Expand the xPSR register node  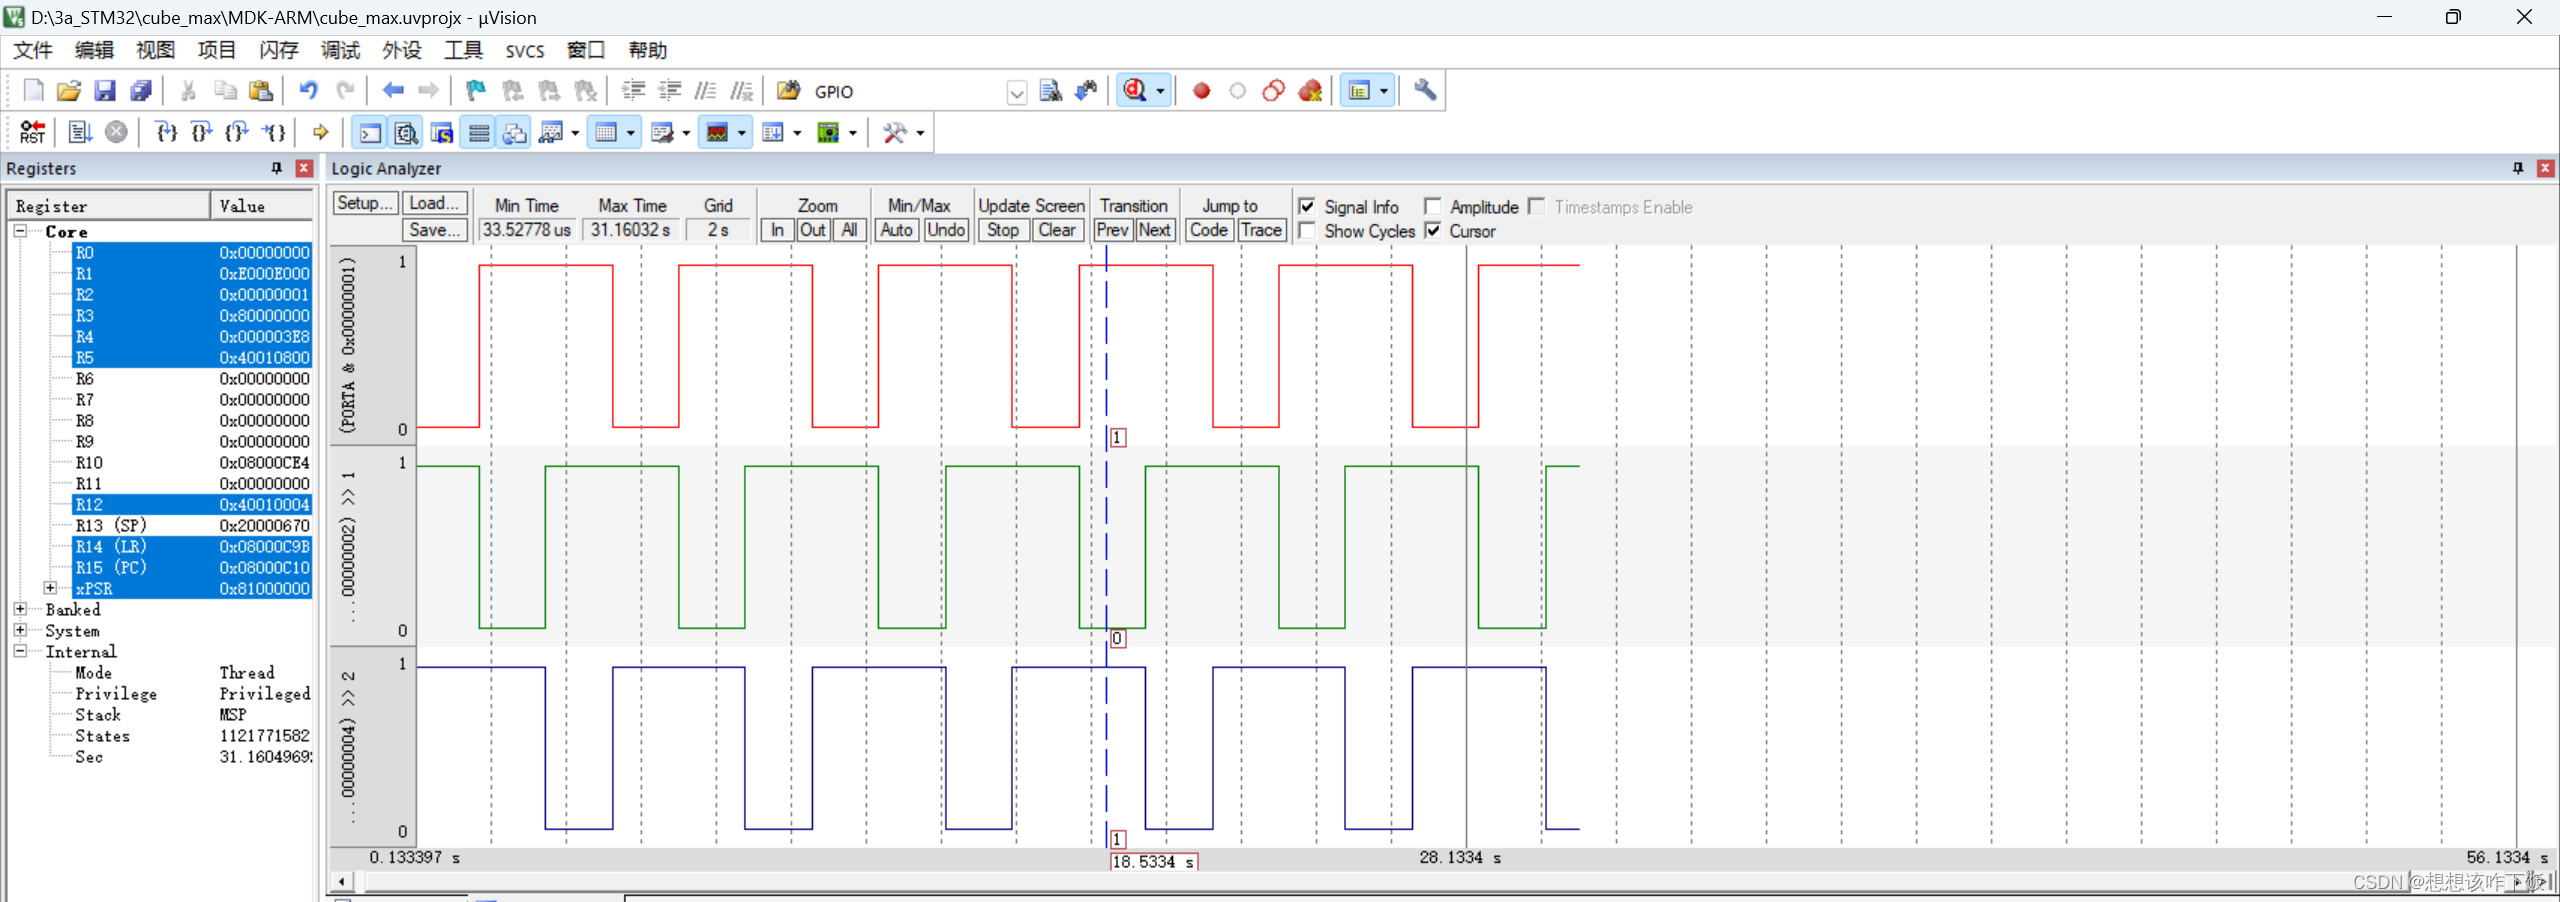tap(50, 588)
